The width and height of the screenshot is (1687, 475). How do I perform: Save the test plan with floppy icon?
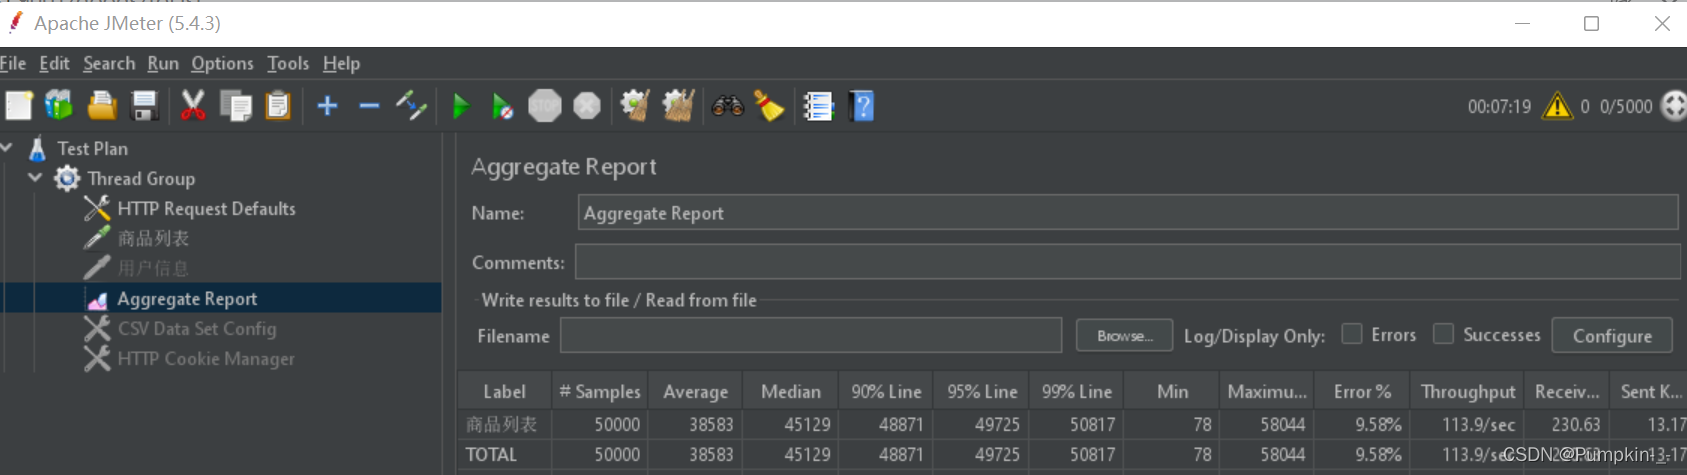click(144, 105)
